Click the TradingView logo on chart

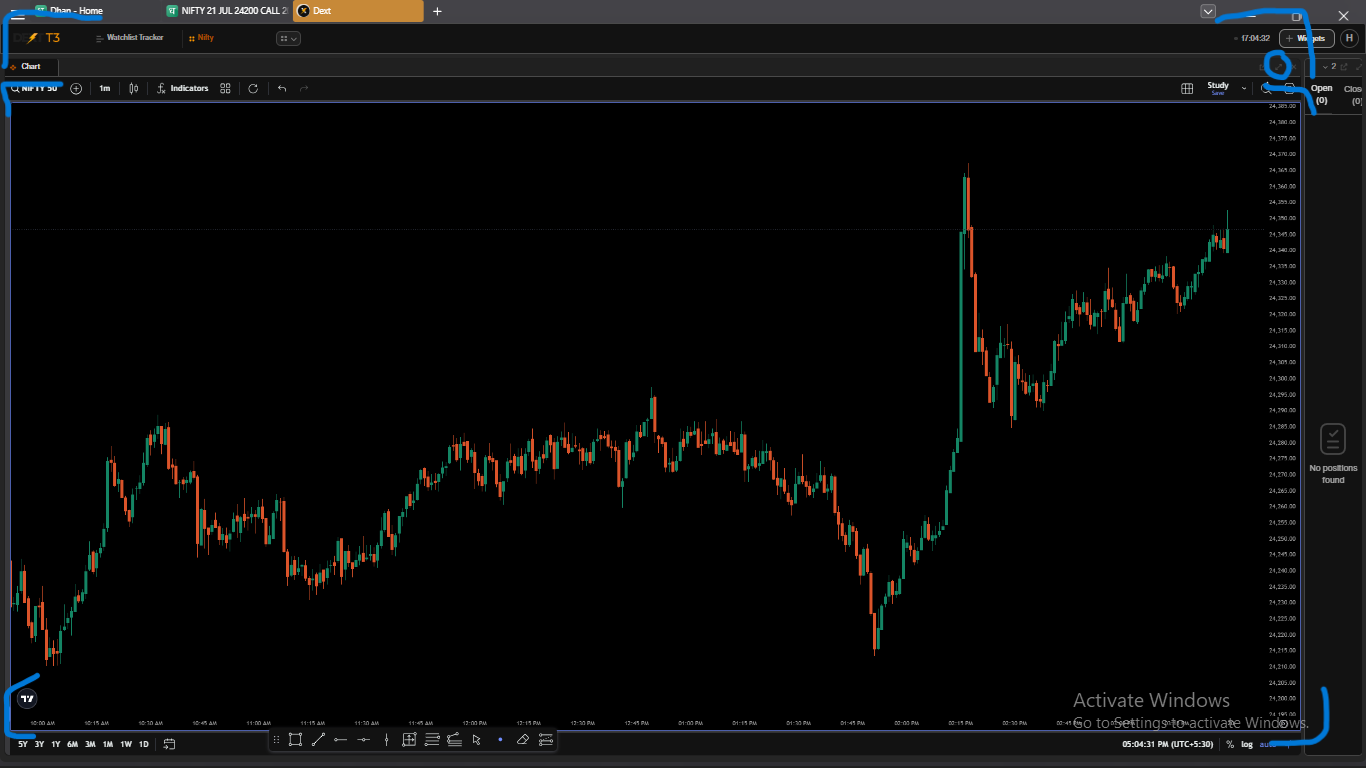(x=28, y=699)
